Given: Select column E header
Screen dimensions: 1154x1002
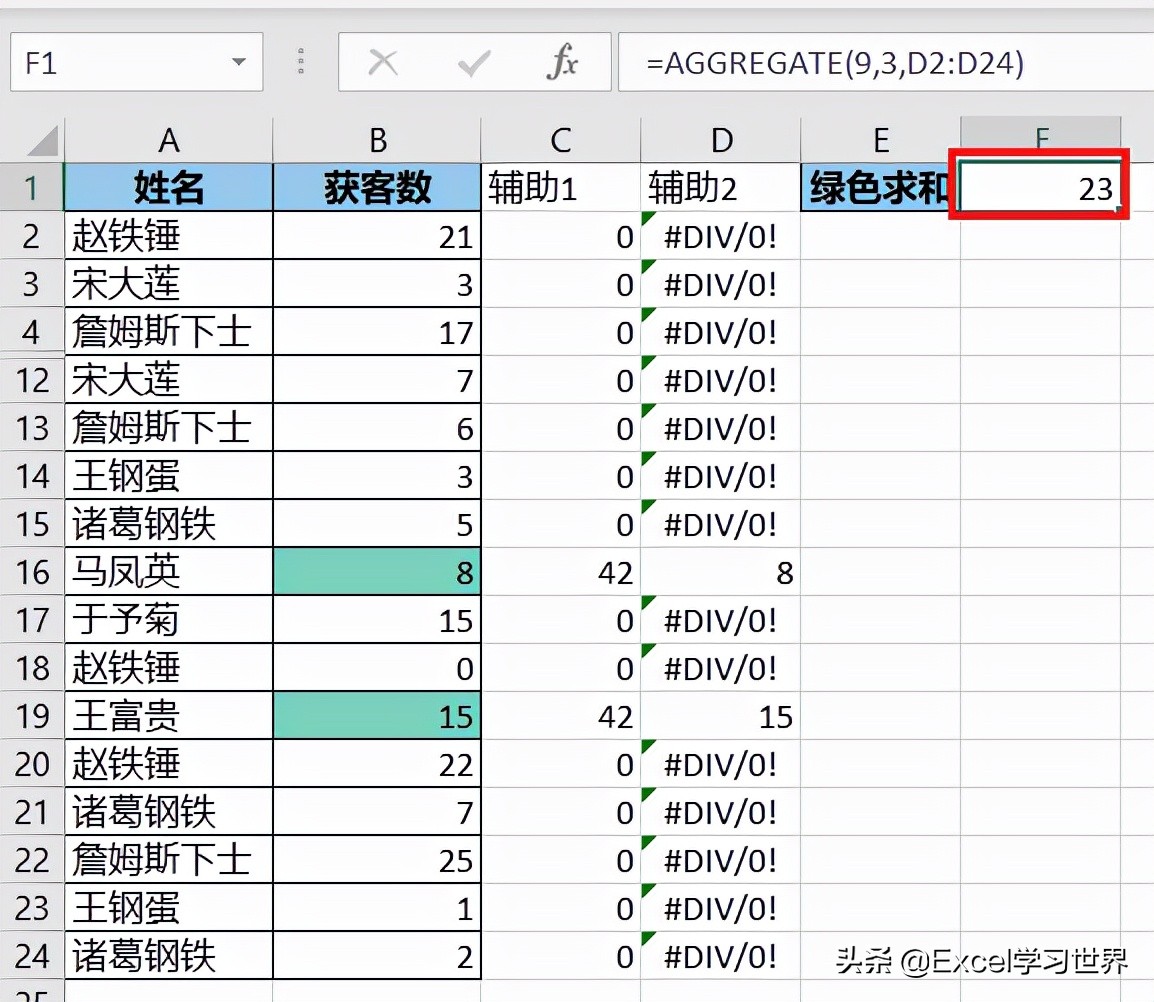Looking at the screenshot, I should (x=880, y=140).
